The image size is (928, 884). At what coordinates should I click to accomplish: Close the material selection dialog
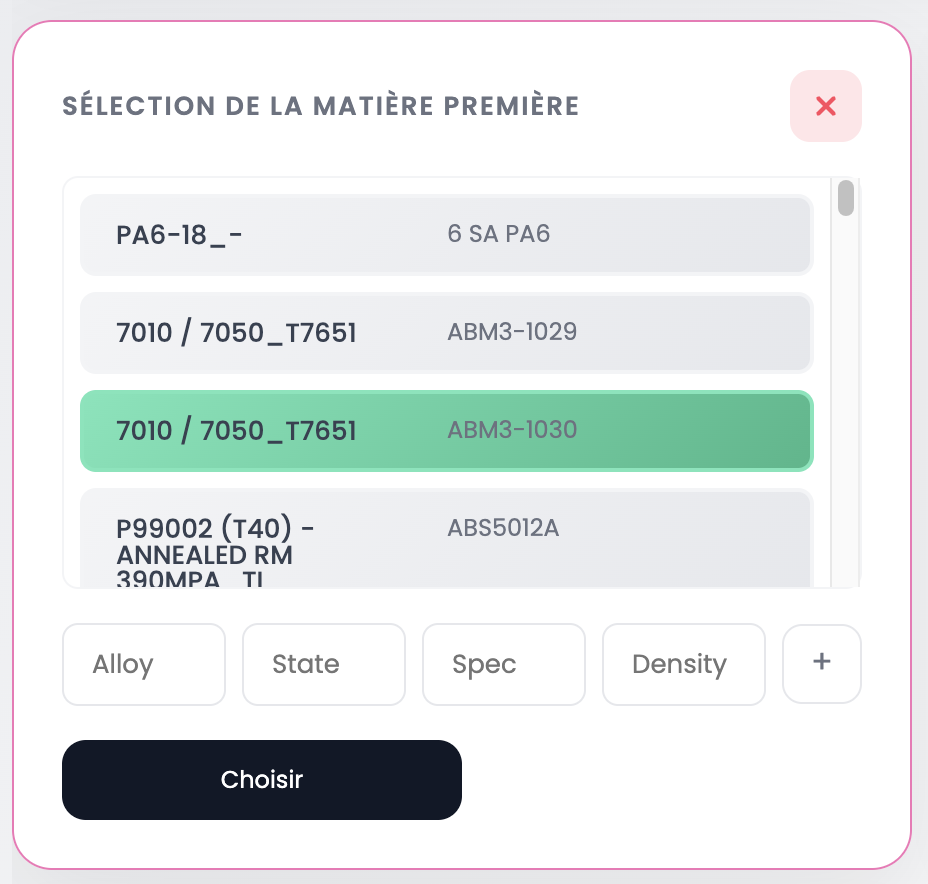pos(825,105)
